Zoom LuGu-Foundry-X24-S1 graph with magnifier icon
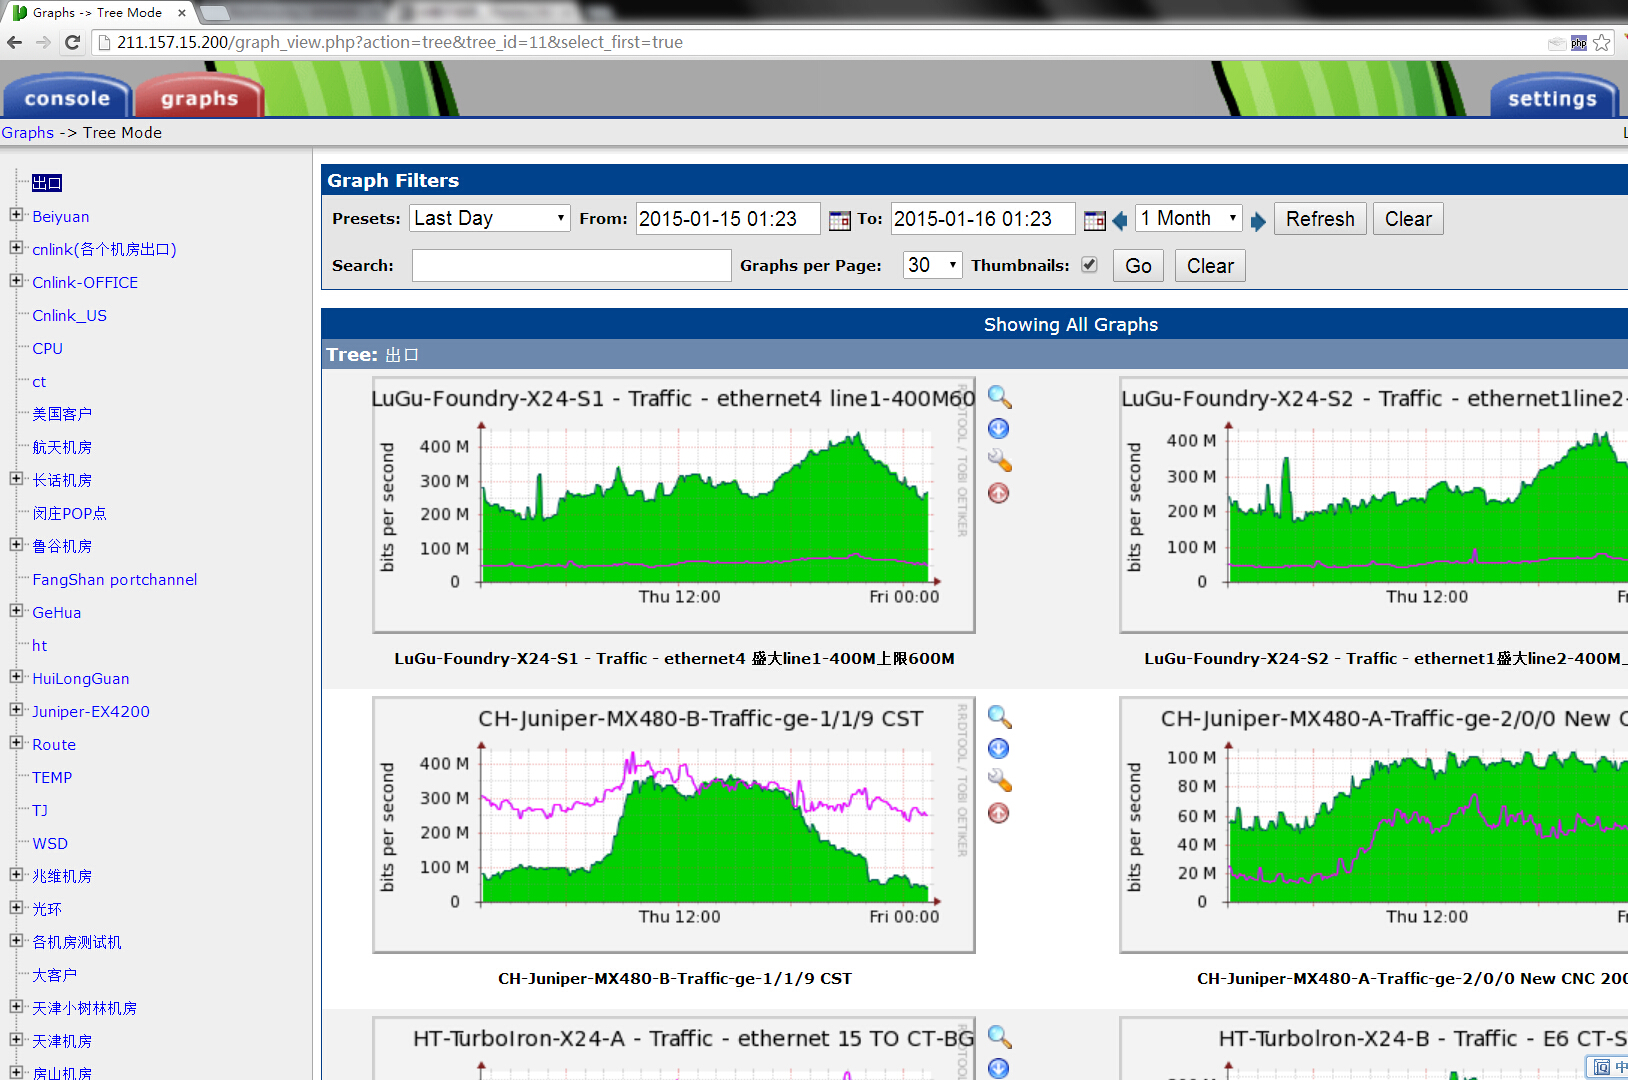 999,397
